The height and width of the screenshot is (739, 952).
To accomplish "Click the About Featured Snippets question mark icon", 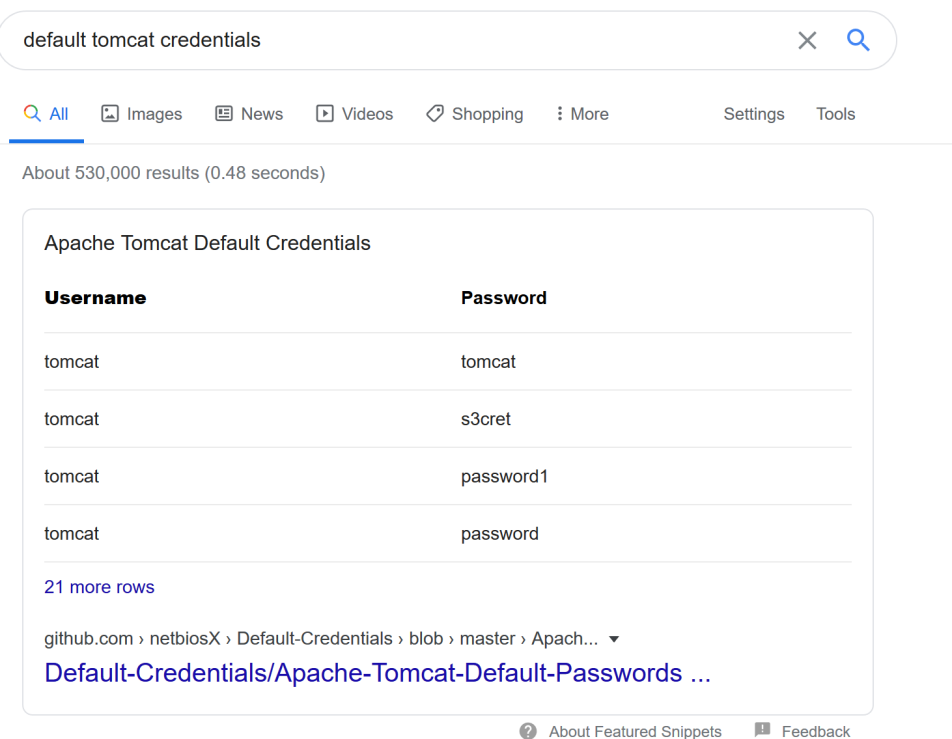I will tap(529, 731).
